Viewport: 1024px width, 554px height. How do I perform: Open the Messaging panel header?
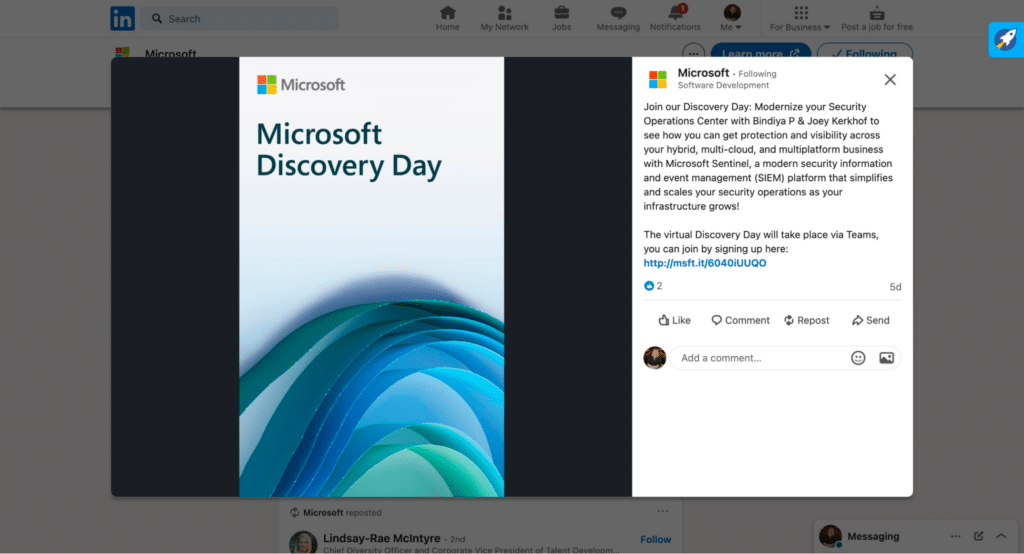(915, 536)
